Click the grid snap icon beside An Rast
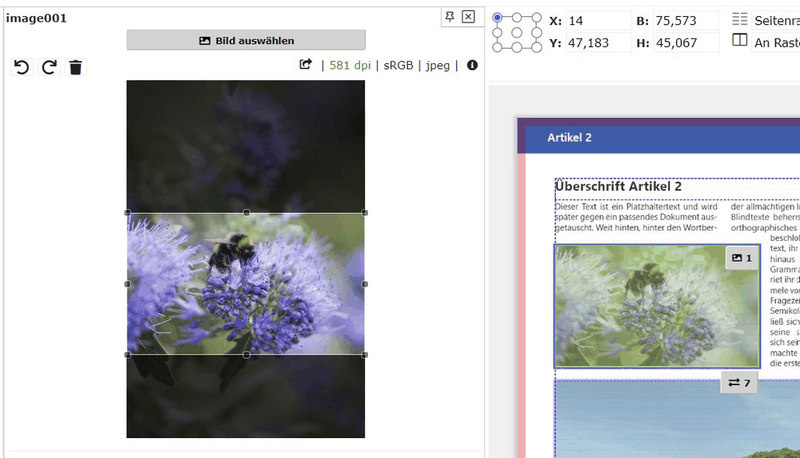 click(x=739, y=40)
